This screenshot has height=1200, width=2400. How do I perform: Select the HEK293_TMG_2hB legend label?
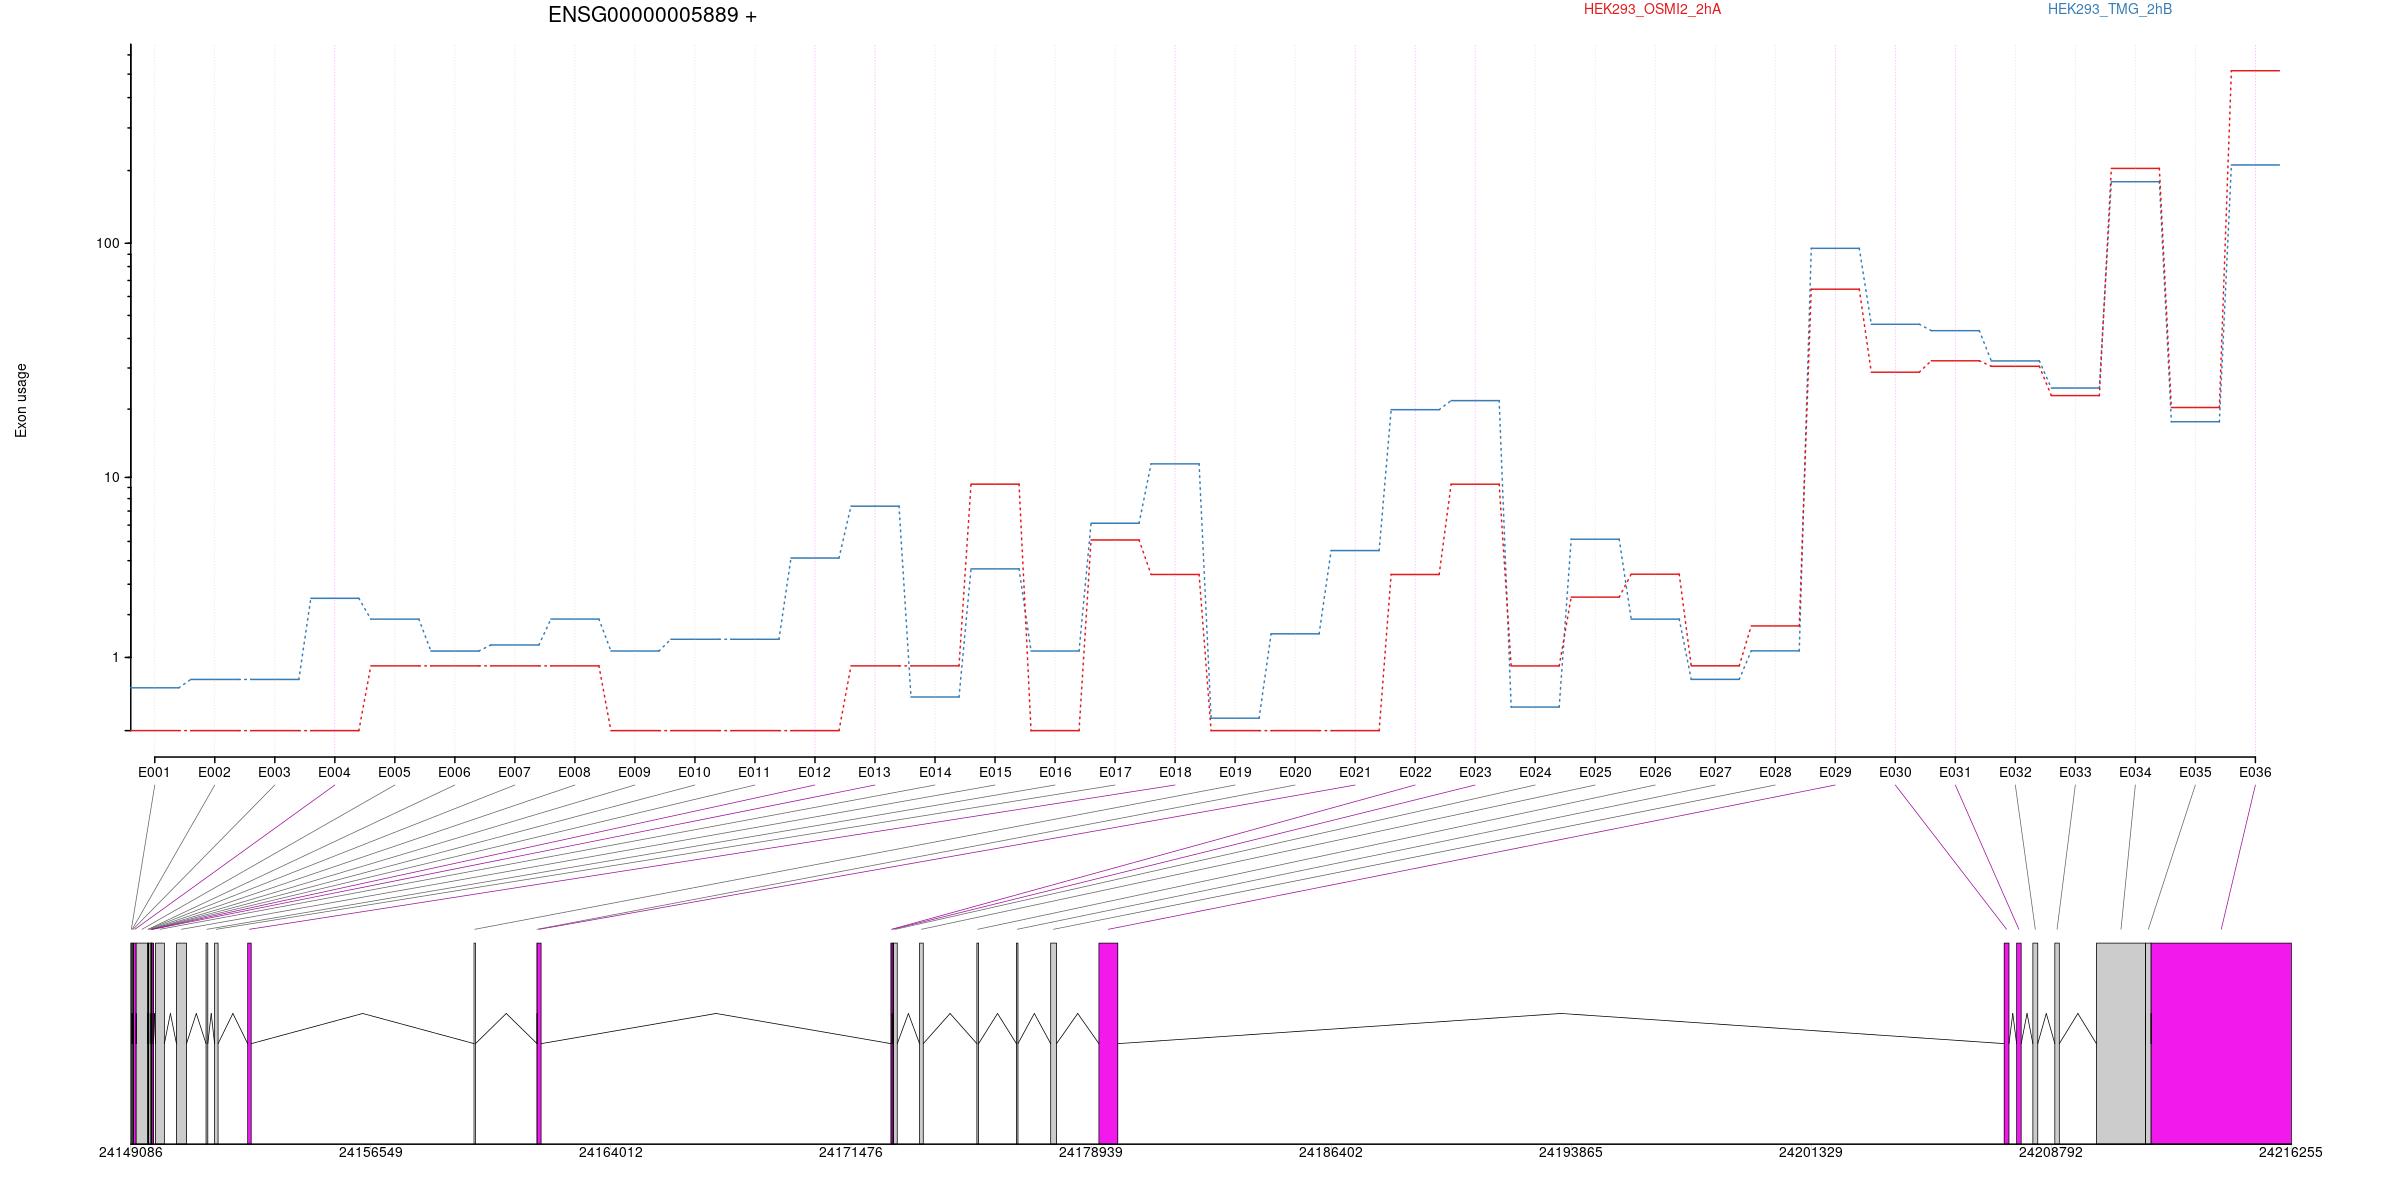(x=2110, y=9)
